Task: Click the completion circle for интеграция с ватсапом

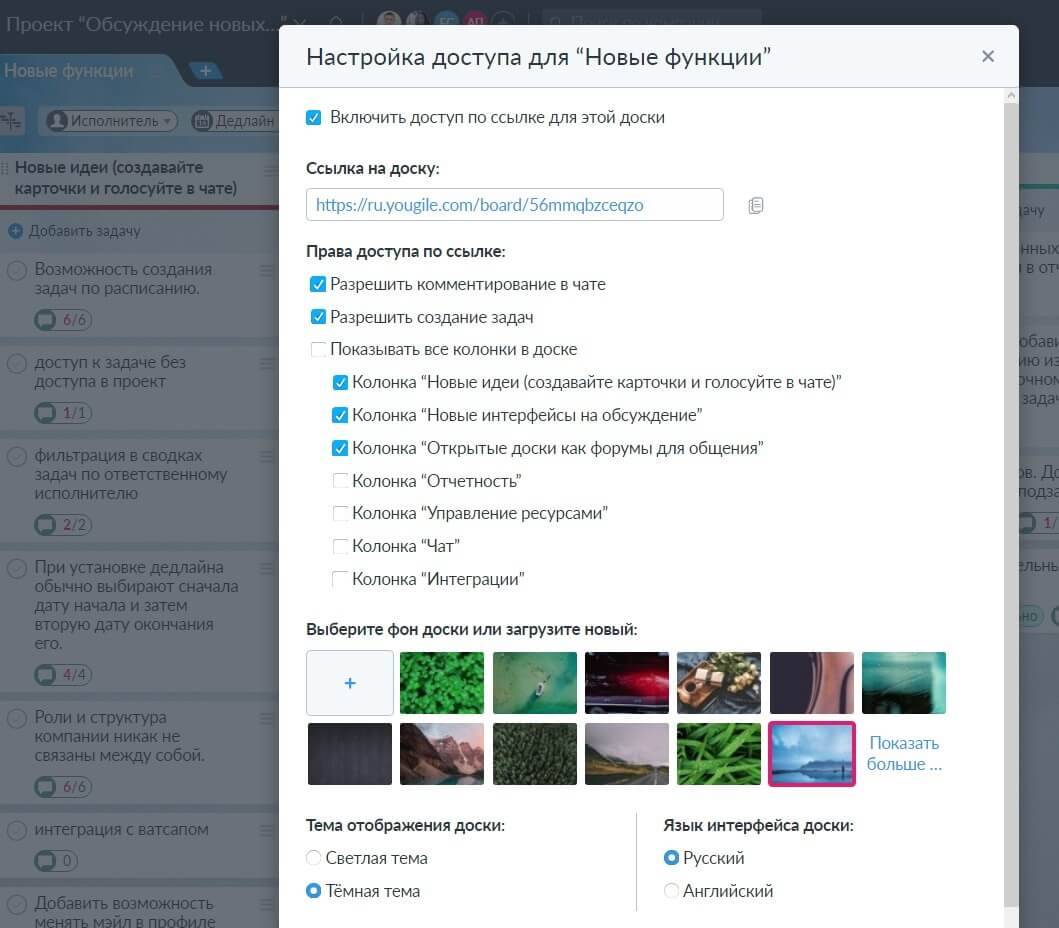Action: [x=17, y=830]
